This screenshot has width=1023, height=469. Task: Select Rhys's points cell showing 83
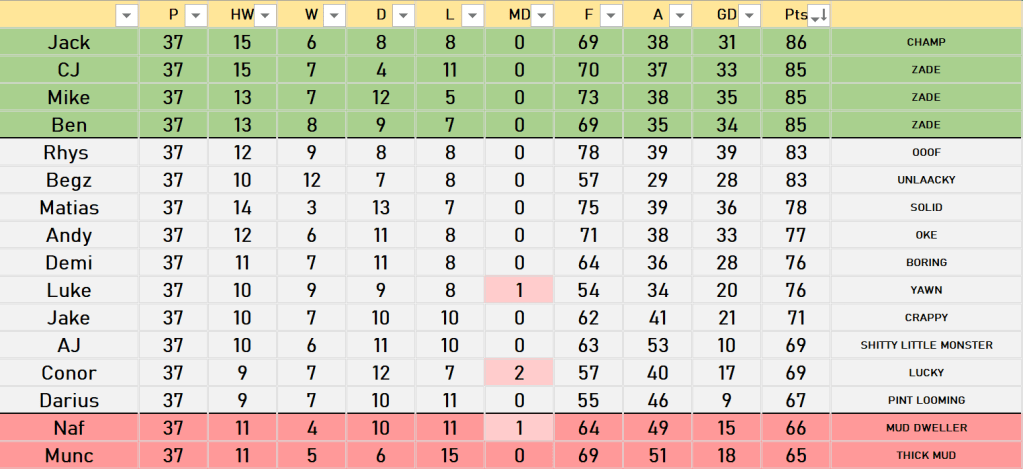(x=796, y=153)
